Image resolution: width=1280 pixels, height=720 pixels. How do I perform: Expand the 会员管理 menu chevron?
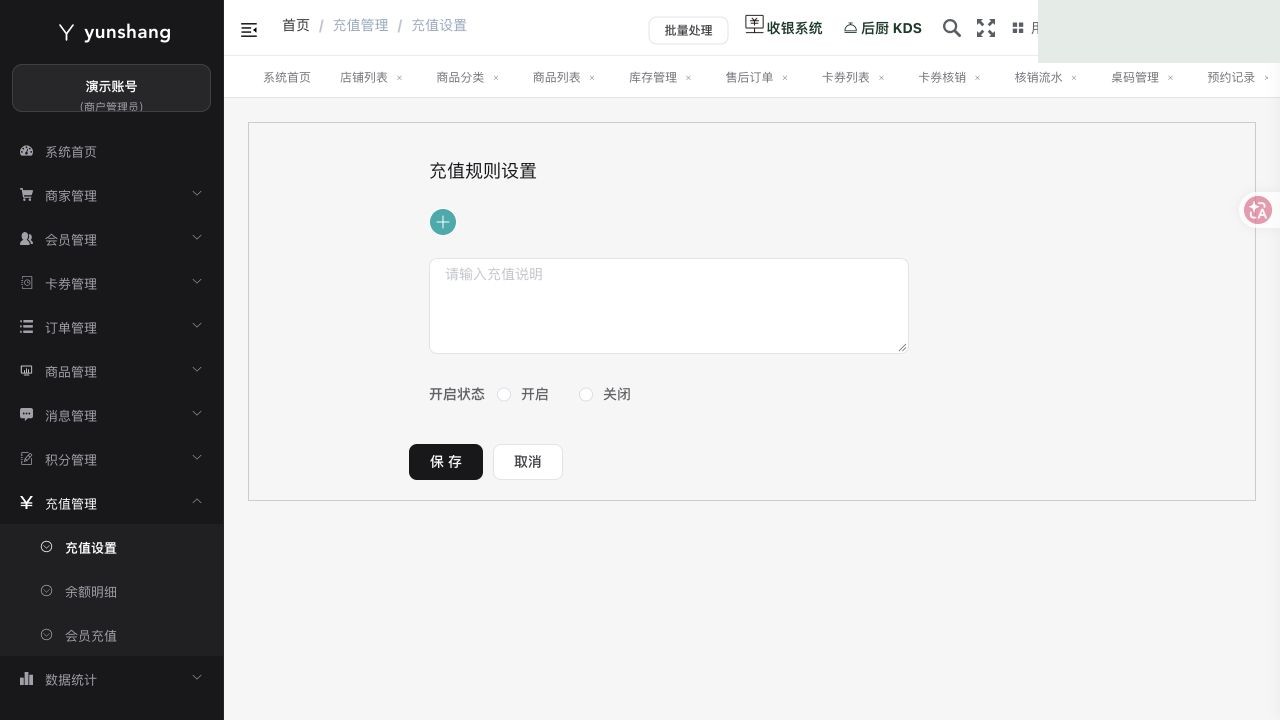click(197, 238)
